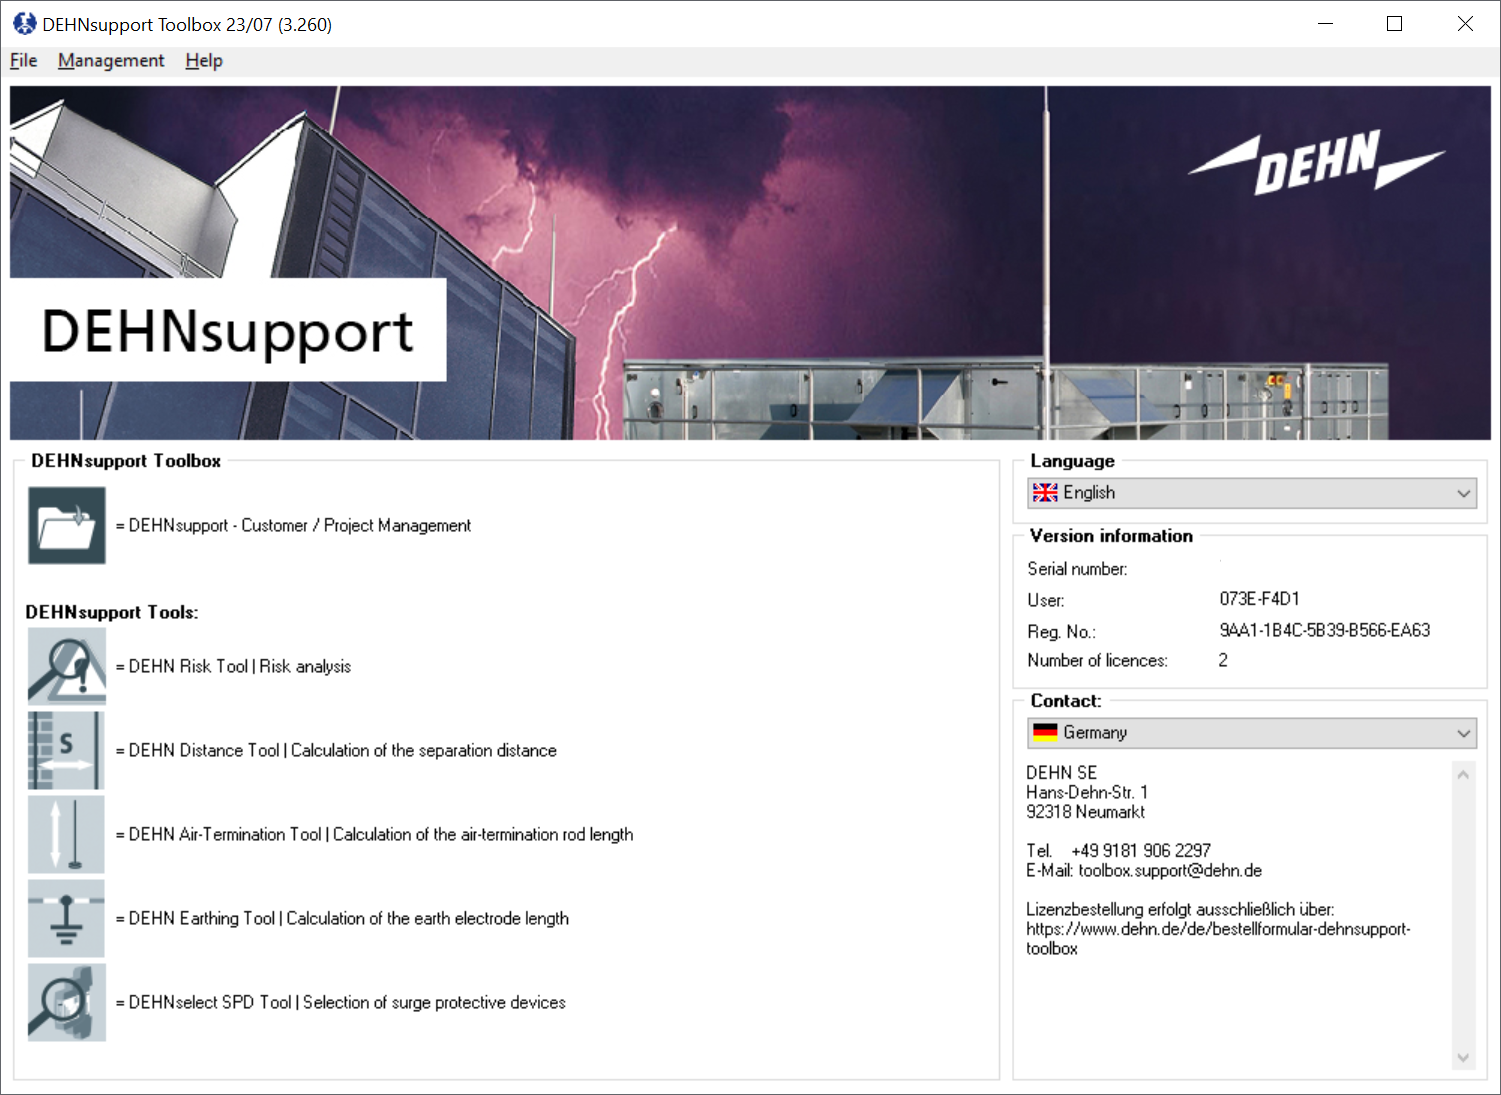This screenshot has height=1095, width=1501.
Task: Start the DEHN Air-Termination Tool
Action: click(66, 834)
